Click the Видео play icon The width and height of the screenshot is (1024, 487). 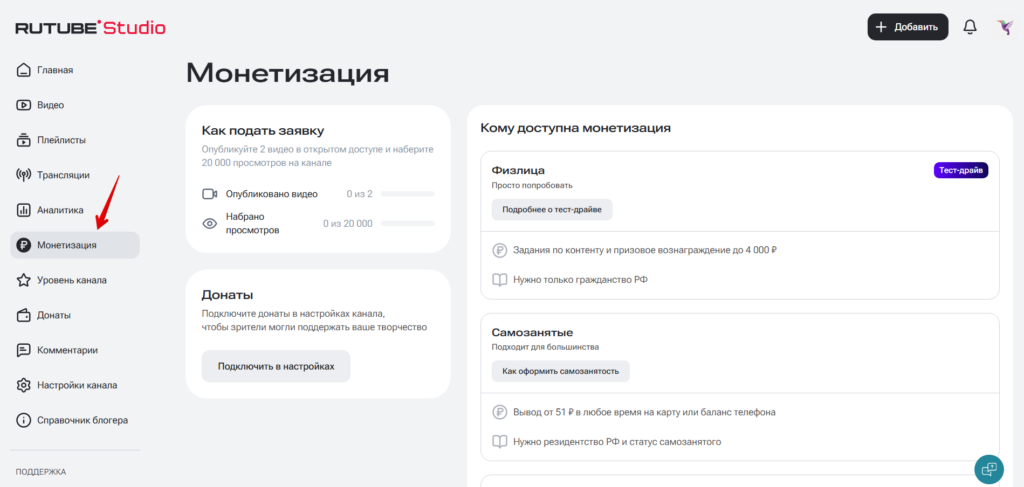(24, 105)
